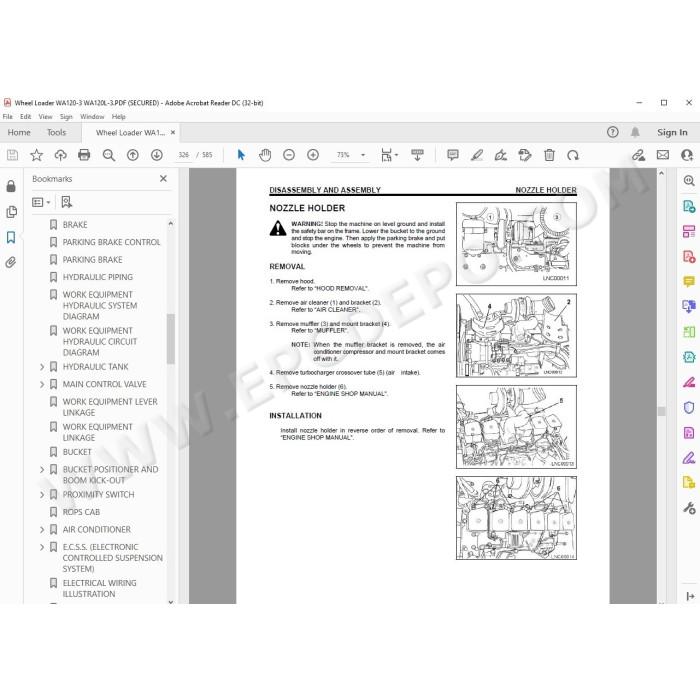Open the Sign menu
Screen dimensions: 700x700
(x=66, y=117)
